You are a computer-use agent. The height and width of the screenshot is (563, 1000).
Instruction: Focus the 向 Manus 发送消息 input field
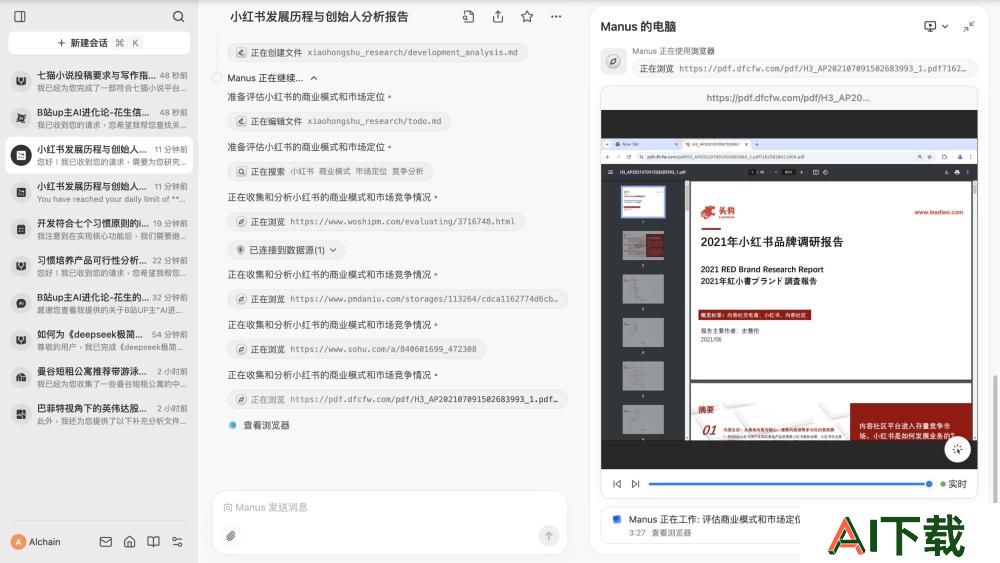coord(390,508)
